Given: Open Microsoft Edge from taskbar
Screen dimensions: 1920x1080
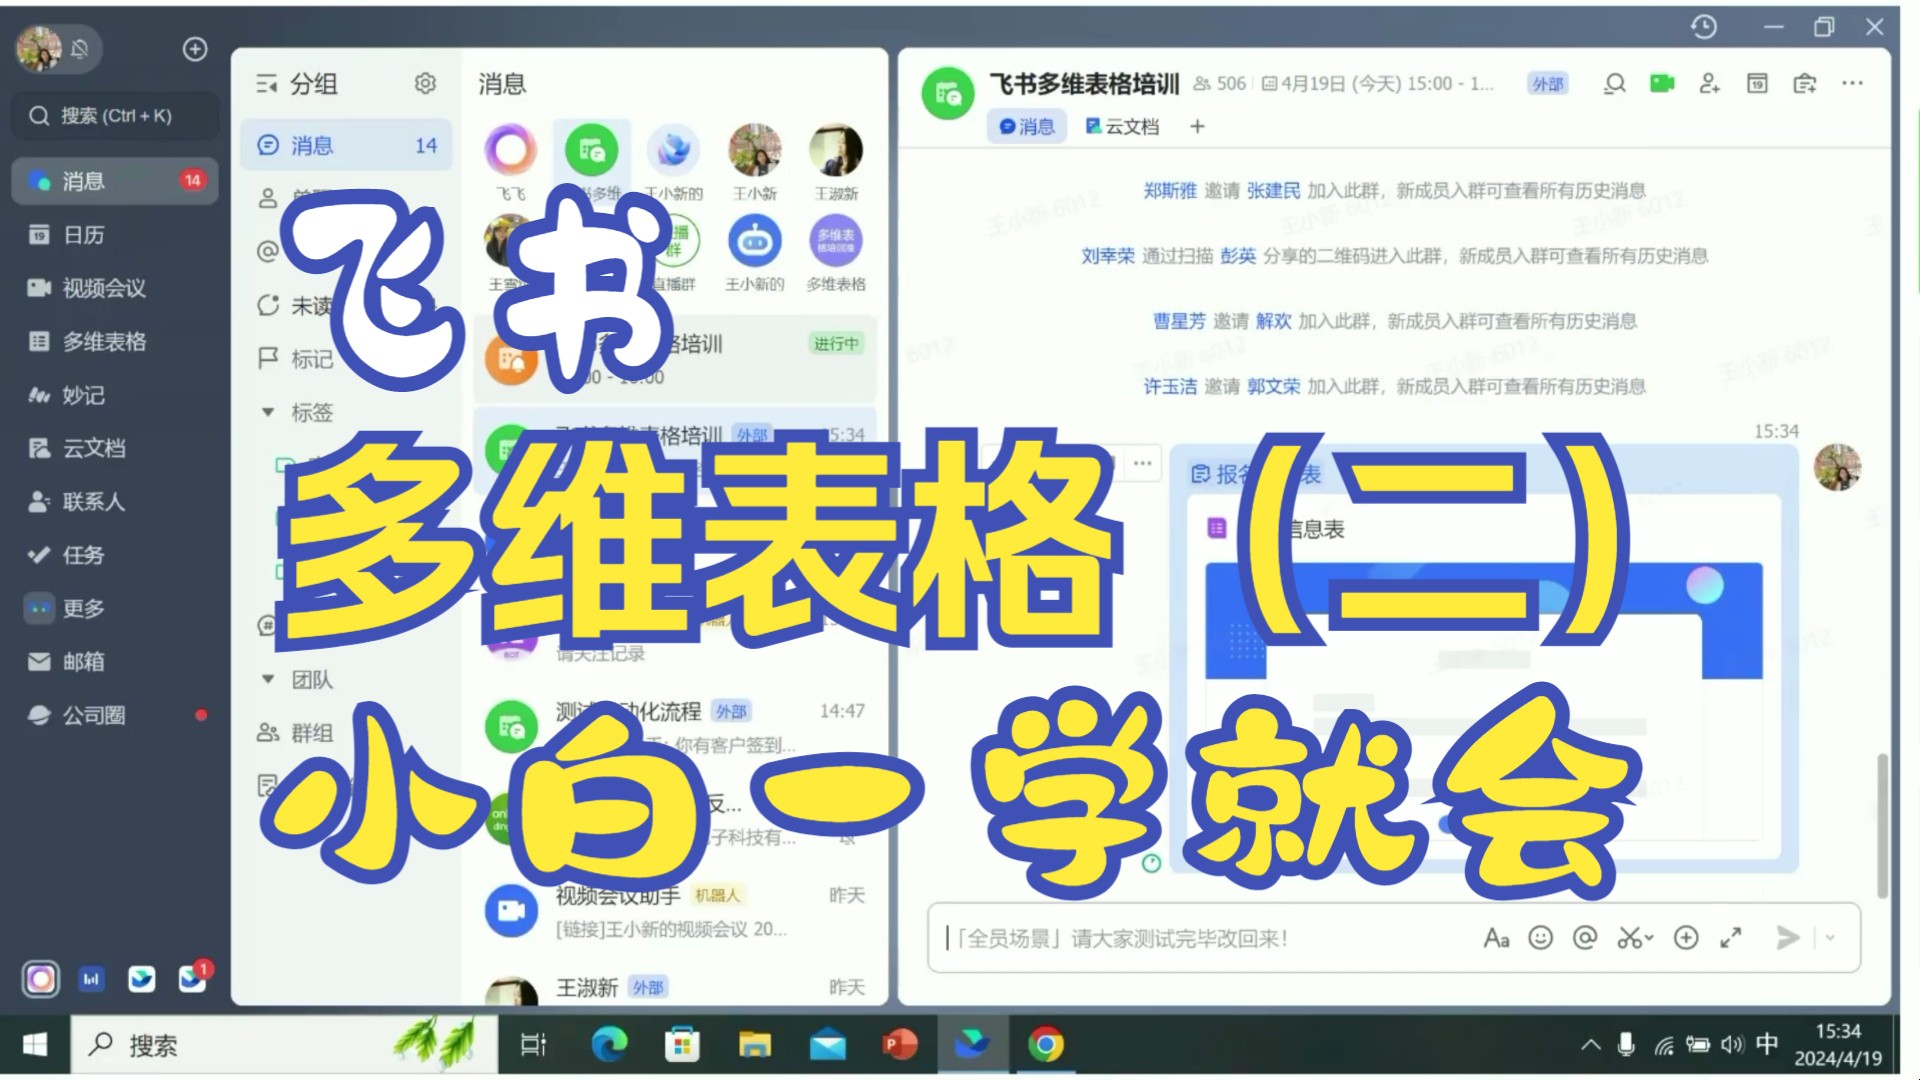Looking at the screenshot, I should (x=609, y=1045).
